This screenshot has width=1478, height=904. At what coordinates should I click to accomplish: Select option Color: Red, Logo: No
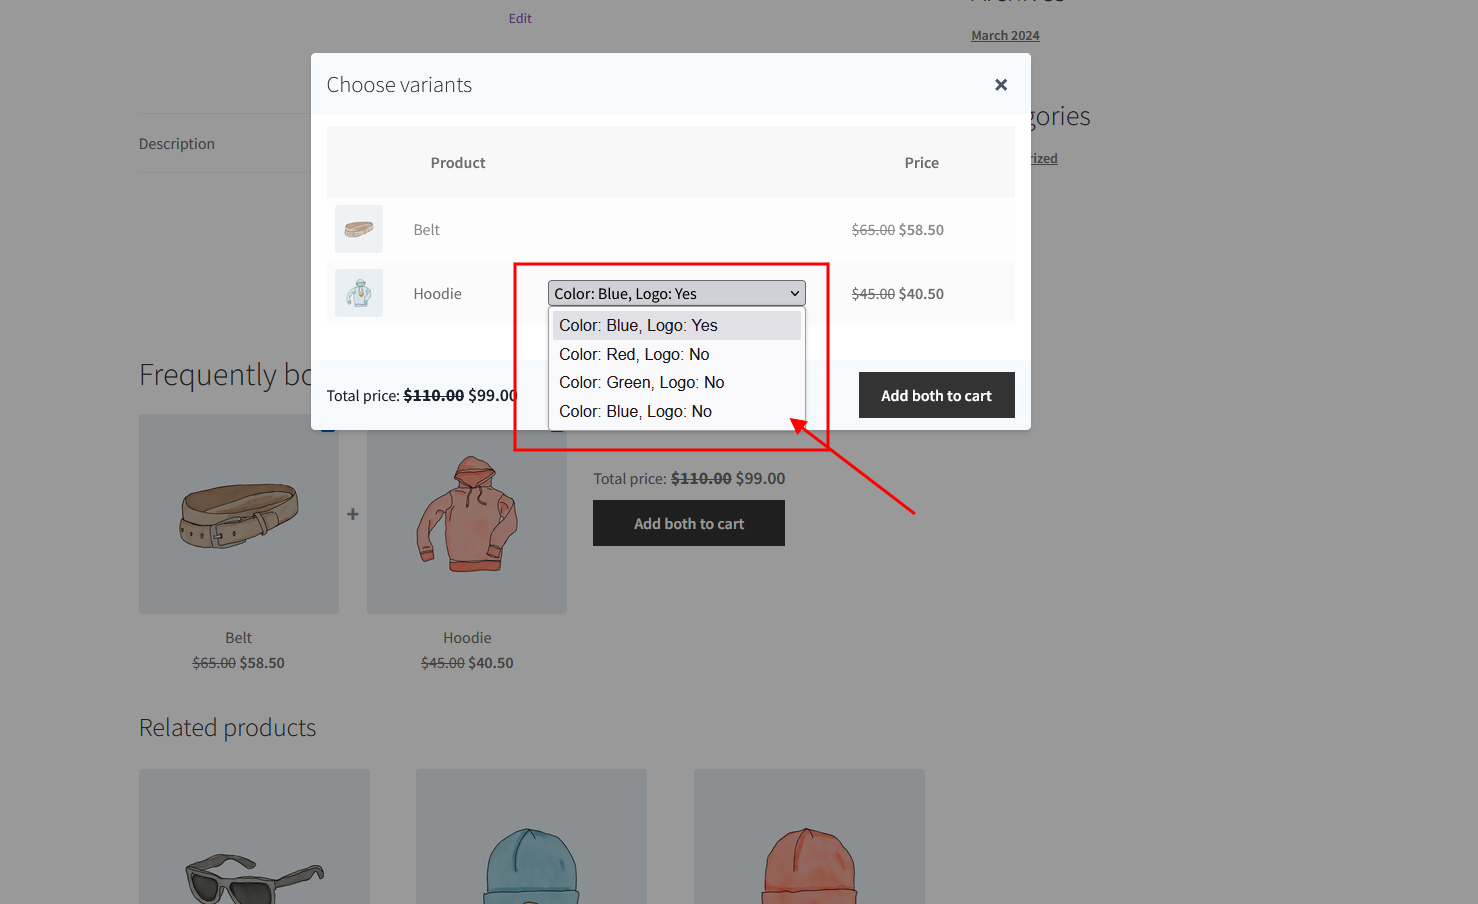point(634,354)
